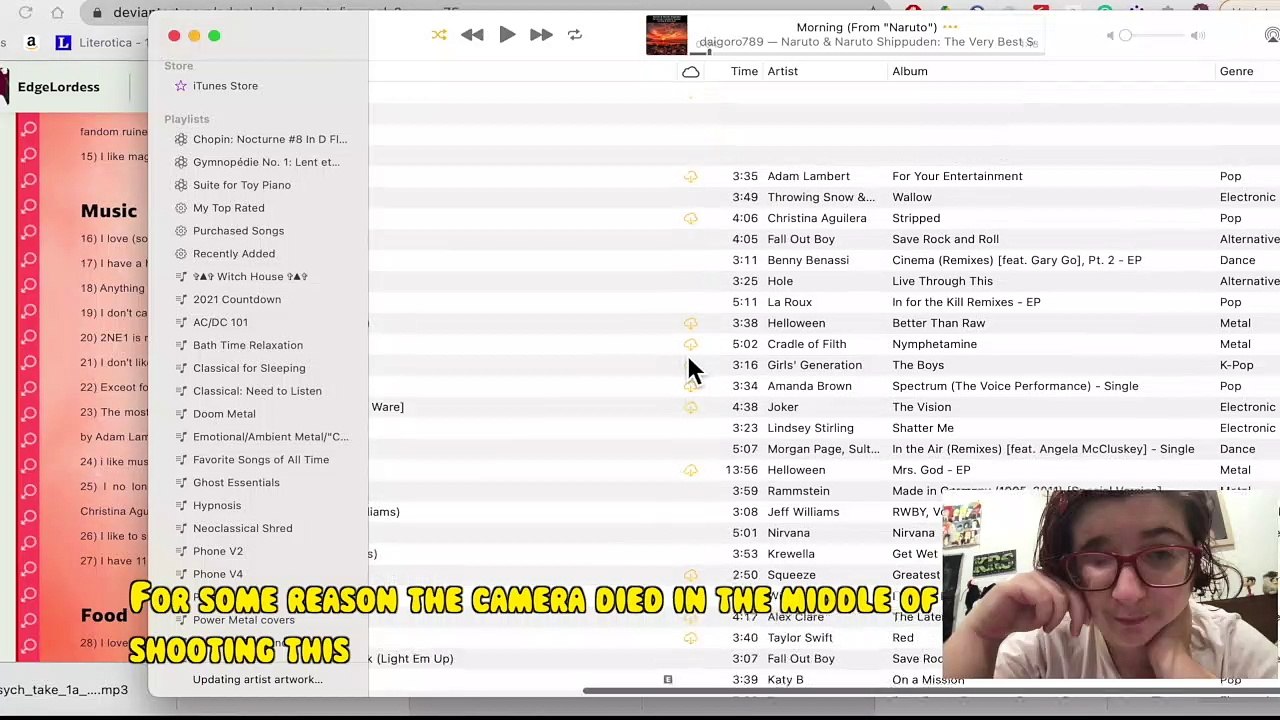The height and width of the screenshot is (720, 1280).
Task: Click the star icon beside iTunes Store
Action: pyautogui.click(x=181, y=86)
